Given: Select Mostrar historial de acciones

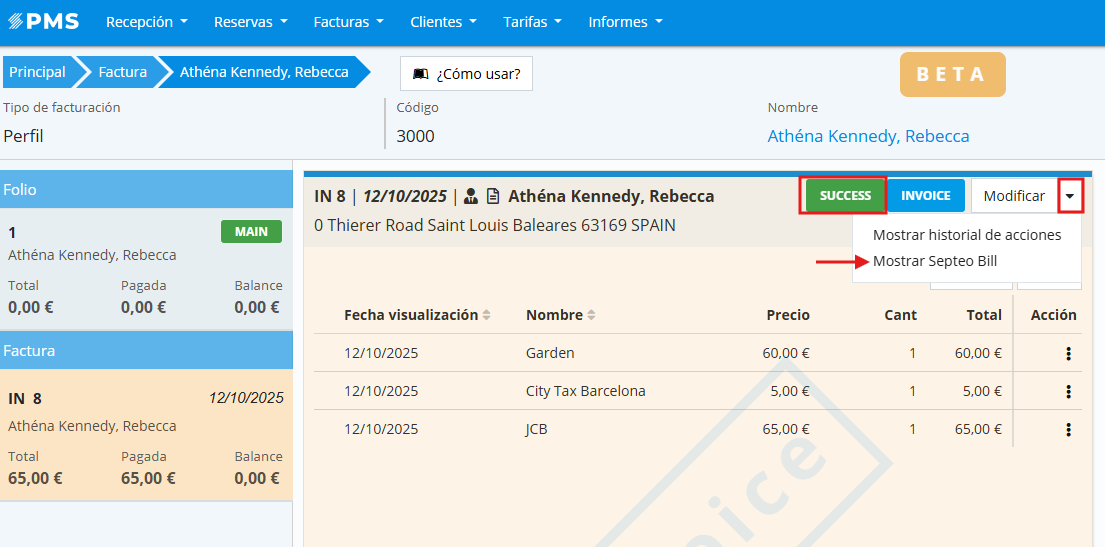Looking at the screenshot, I should [966, 235].
